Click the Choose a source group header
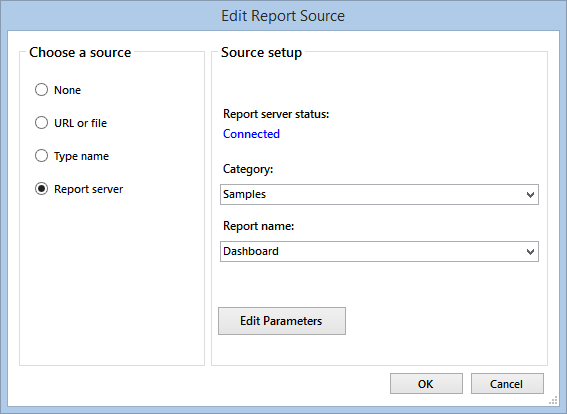The image size is (567, 414). [x=80, y=52]
